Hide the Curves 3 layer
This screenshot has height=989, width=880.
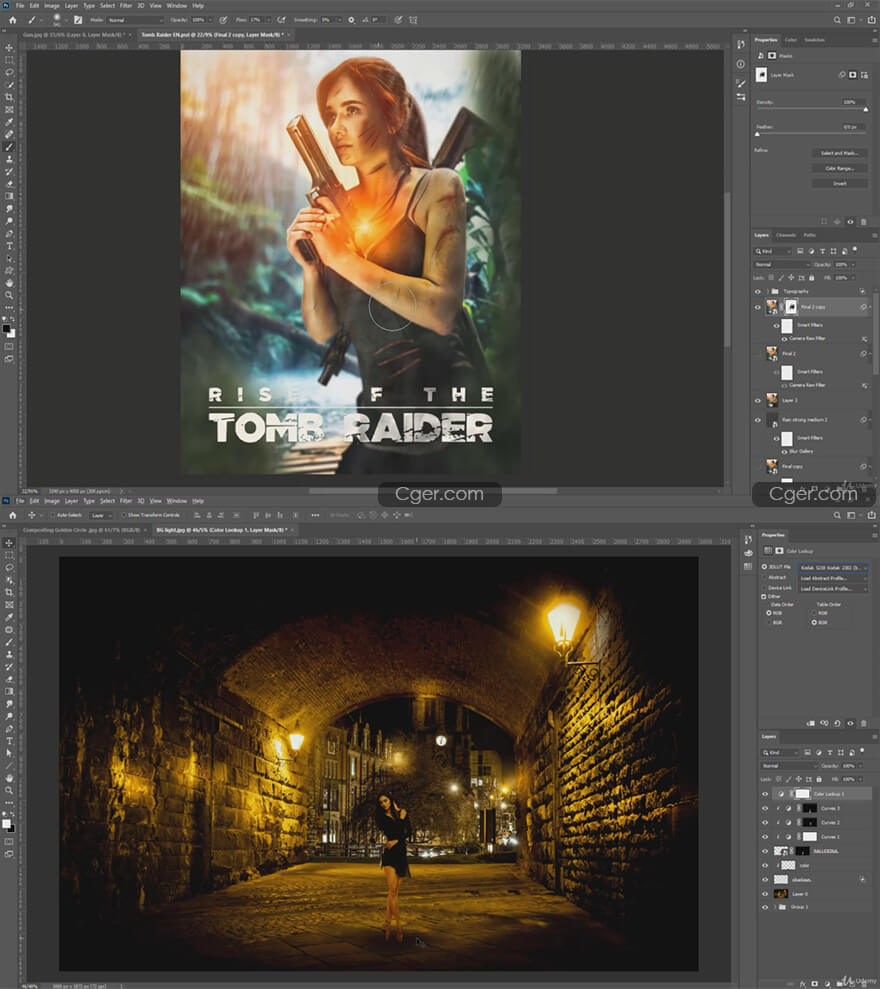click(x=765, y=809)
